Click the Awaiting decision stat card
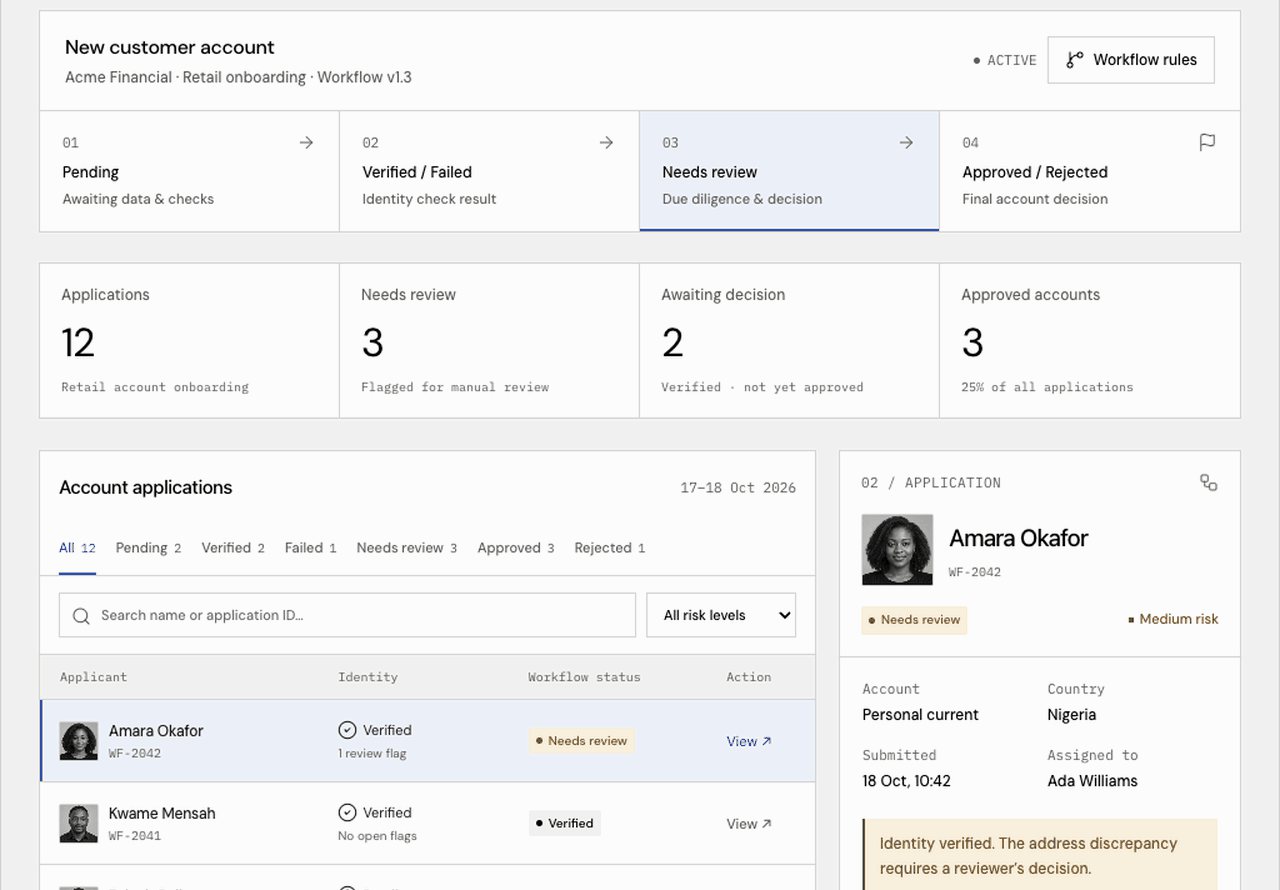Image resolution: width=1280 pixels, height=890 pixels. coord(789,341)
